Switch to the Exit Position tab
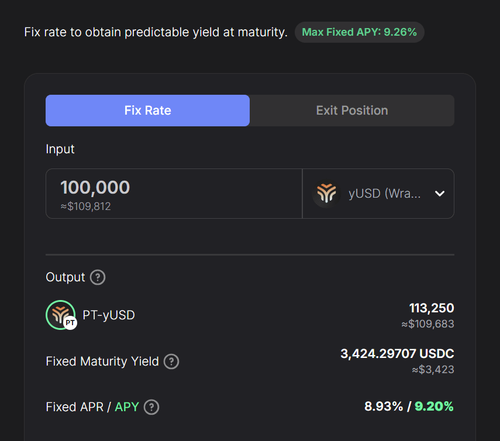500x441 pixels. point(352,111)
